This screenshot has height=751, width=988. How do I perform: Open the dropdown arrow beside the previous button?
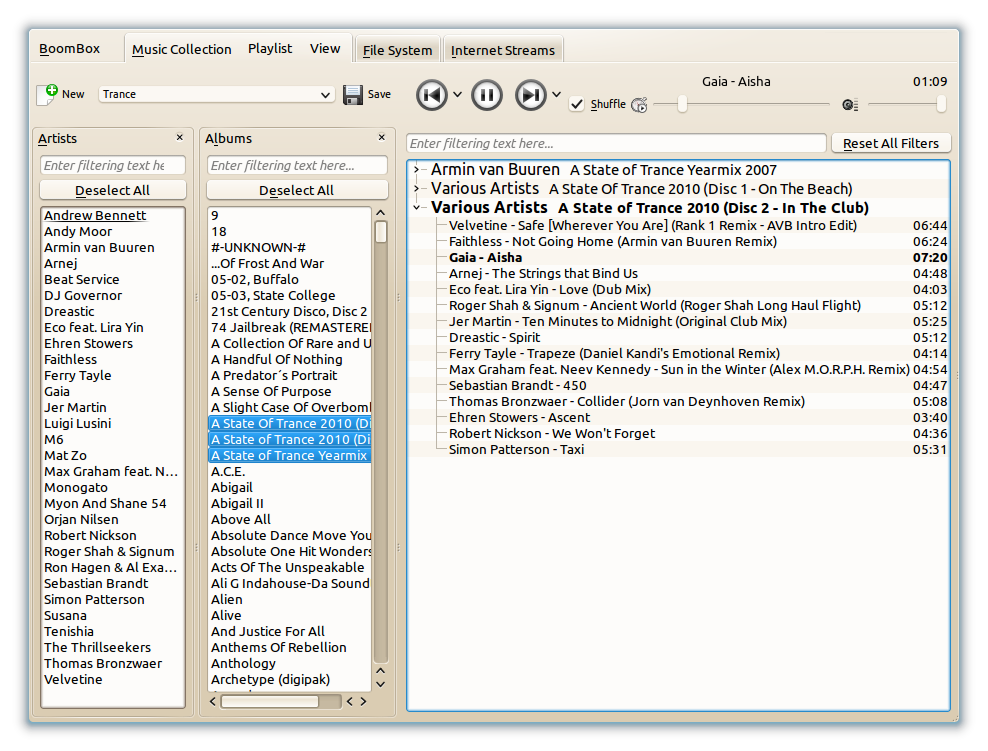(x=457, y=95)
